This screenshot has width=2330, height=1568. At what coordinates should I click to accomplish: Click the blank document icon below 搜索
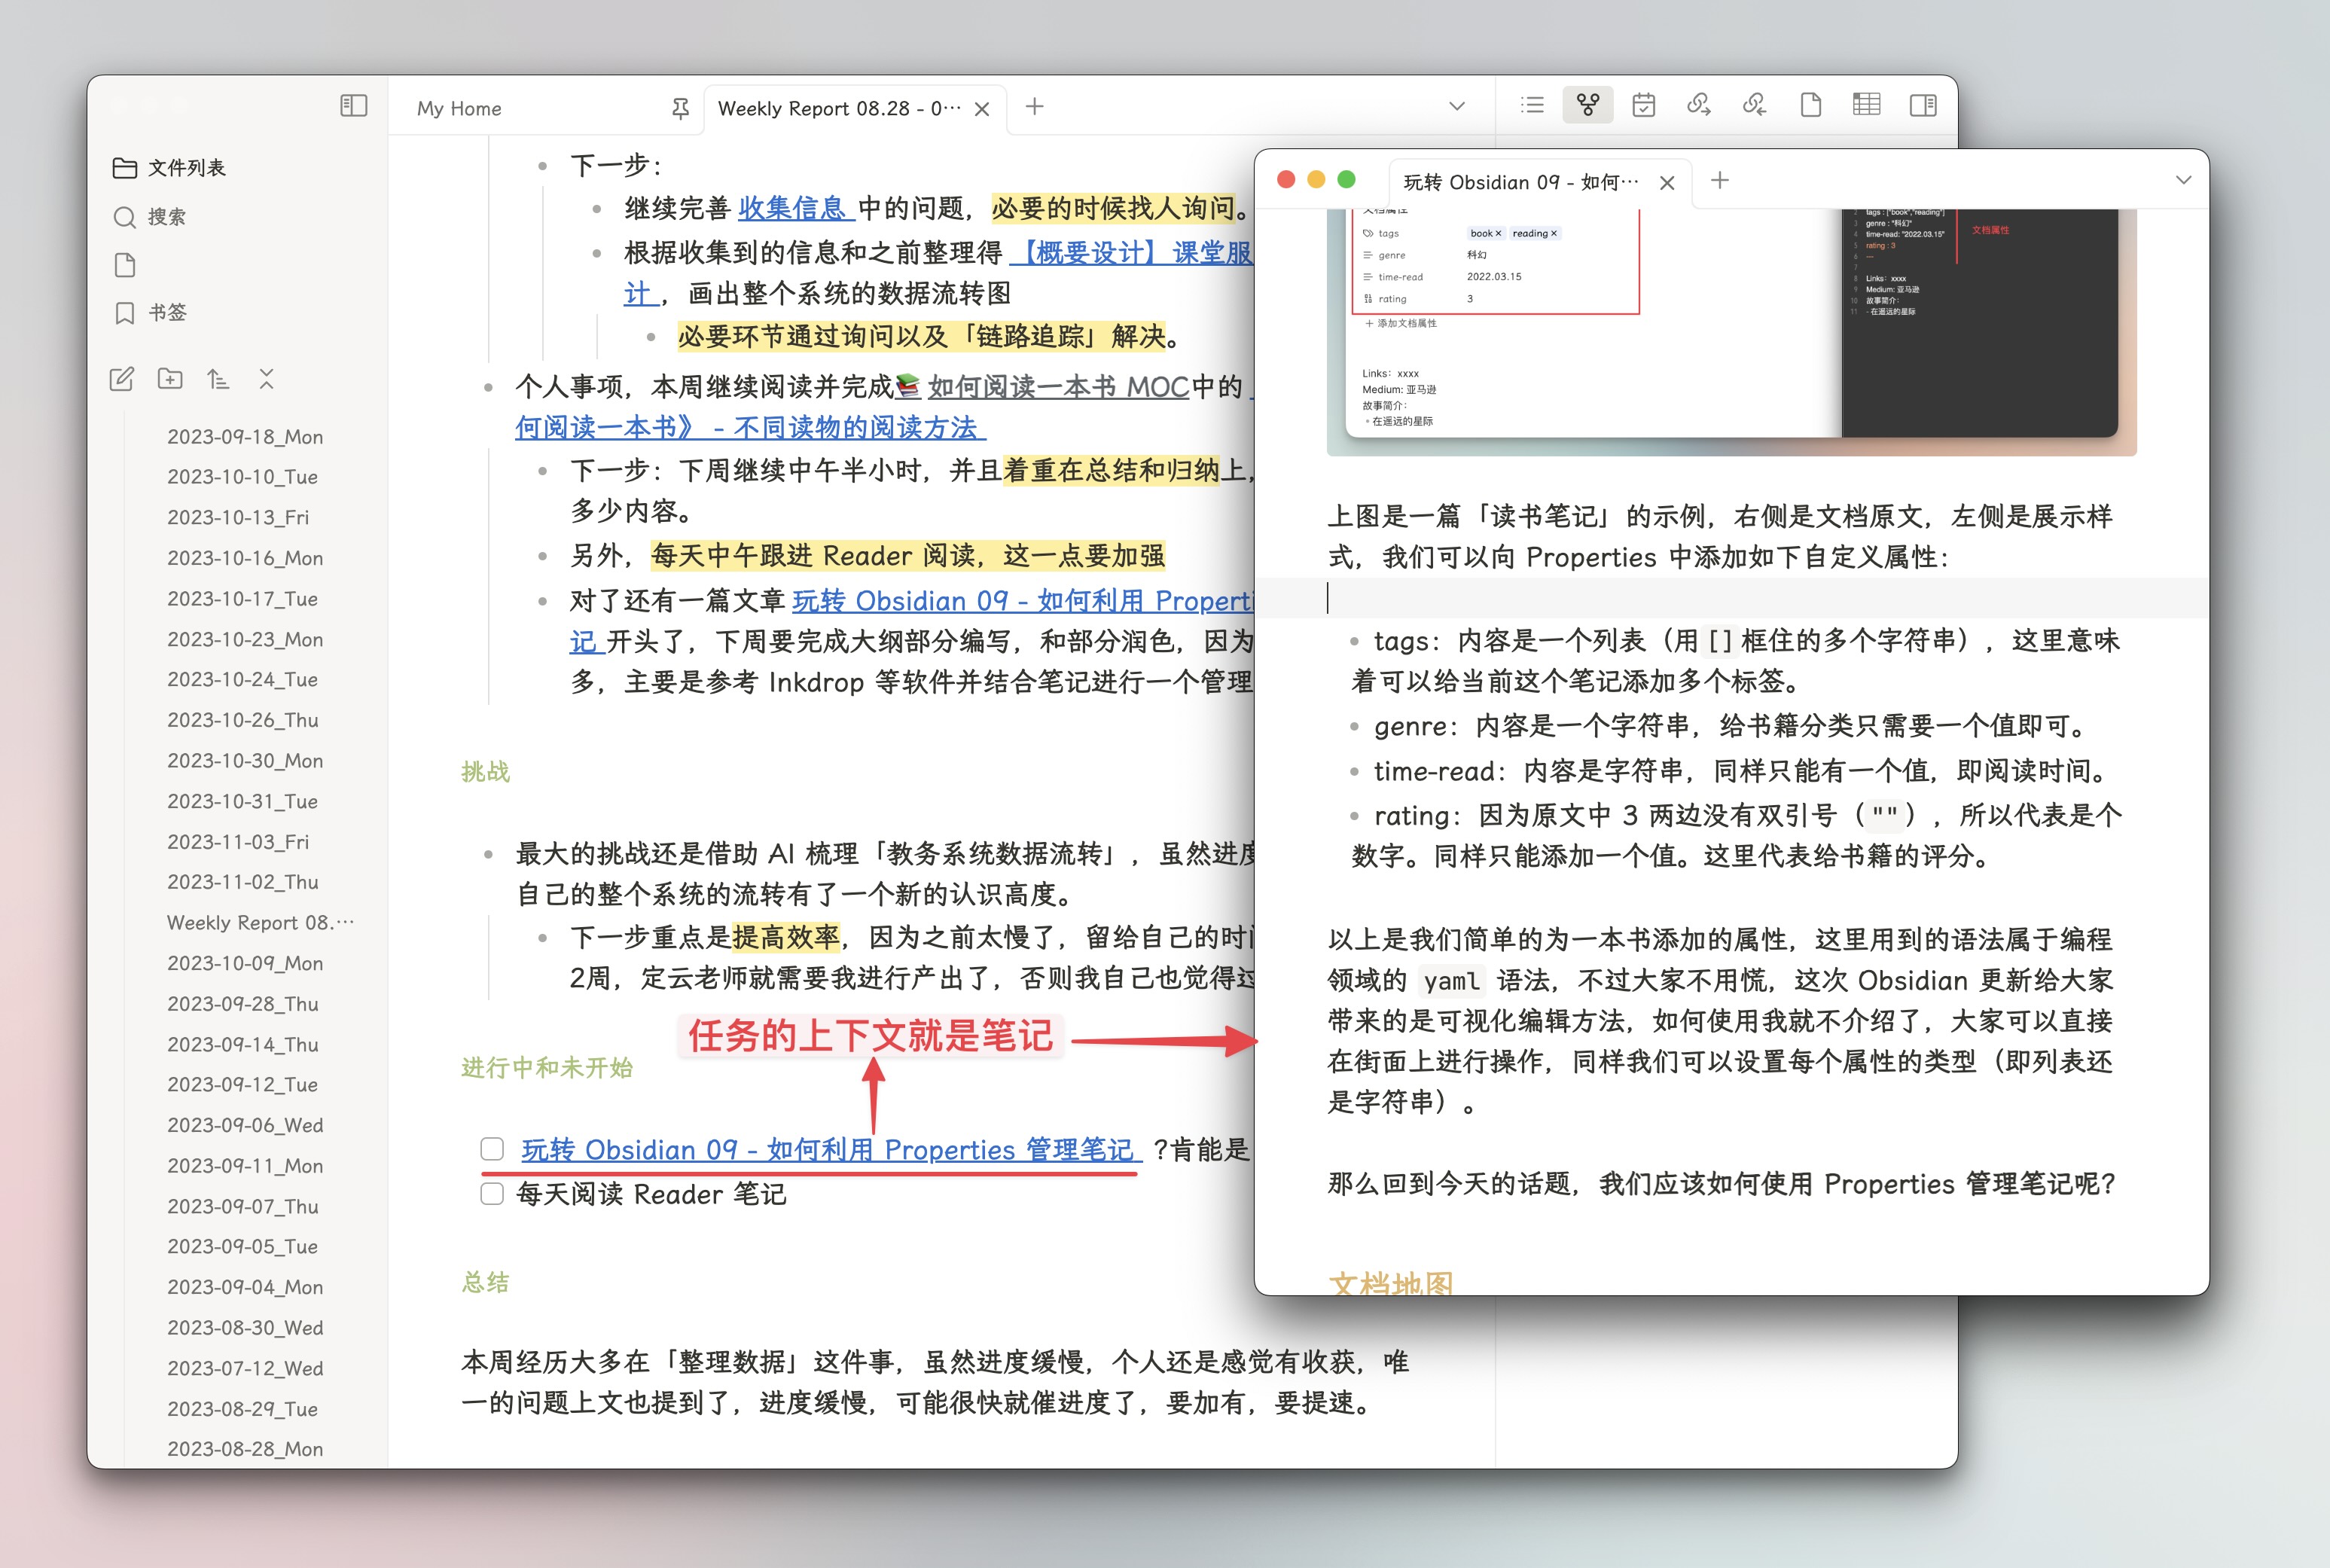[125, 265]
